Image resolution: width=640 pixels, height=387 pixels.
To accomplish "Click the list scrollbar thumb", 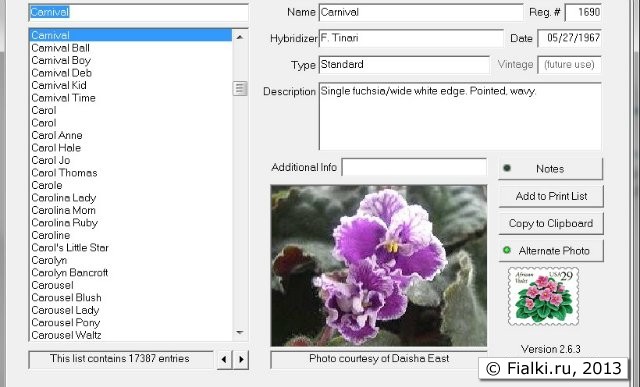I will [x=240, y=88].
